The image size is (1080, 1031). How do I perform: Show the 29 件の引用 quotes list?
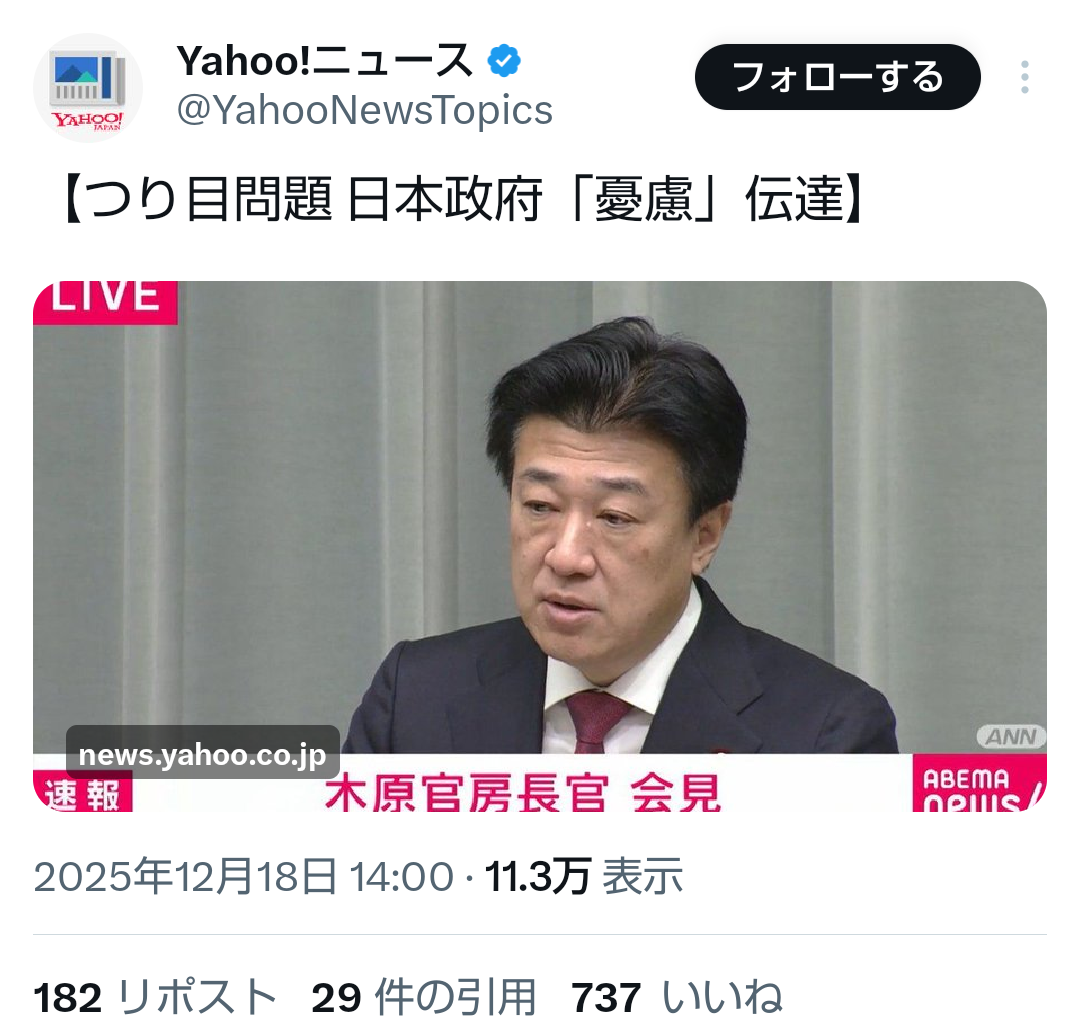[x=424, y=997]
